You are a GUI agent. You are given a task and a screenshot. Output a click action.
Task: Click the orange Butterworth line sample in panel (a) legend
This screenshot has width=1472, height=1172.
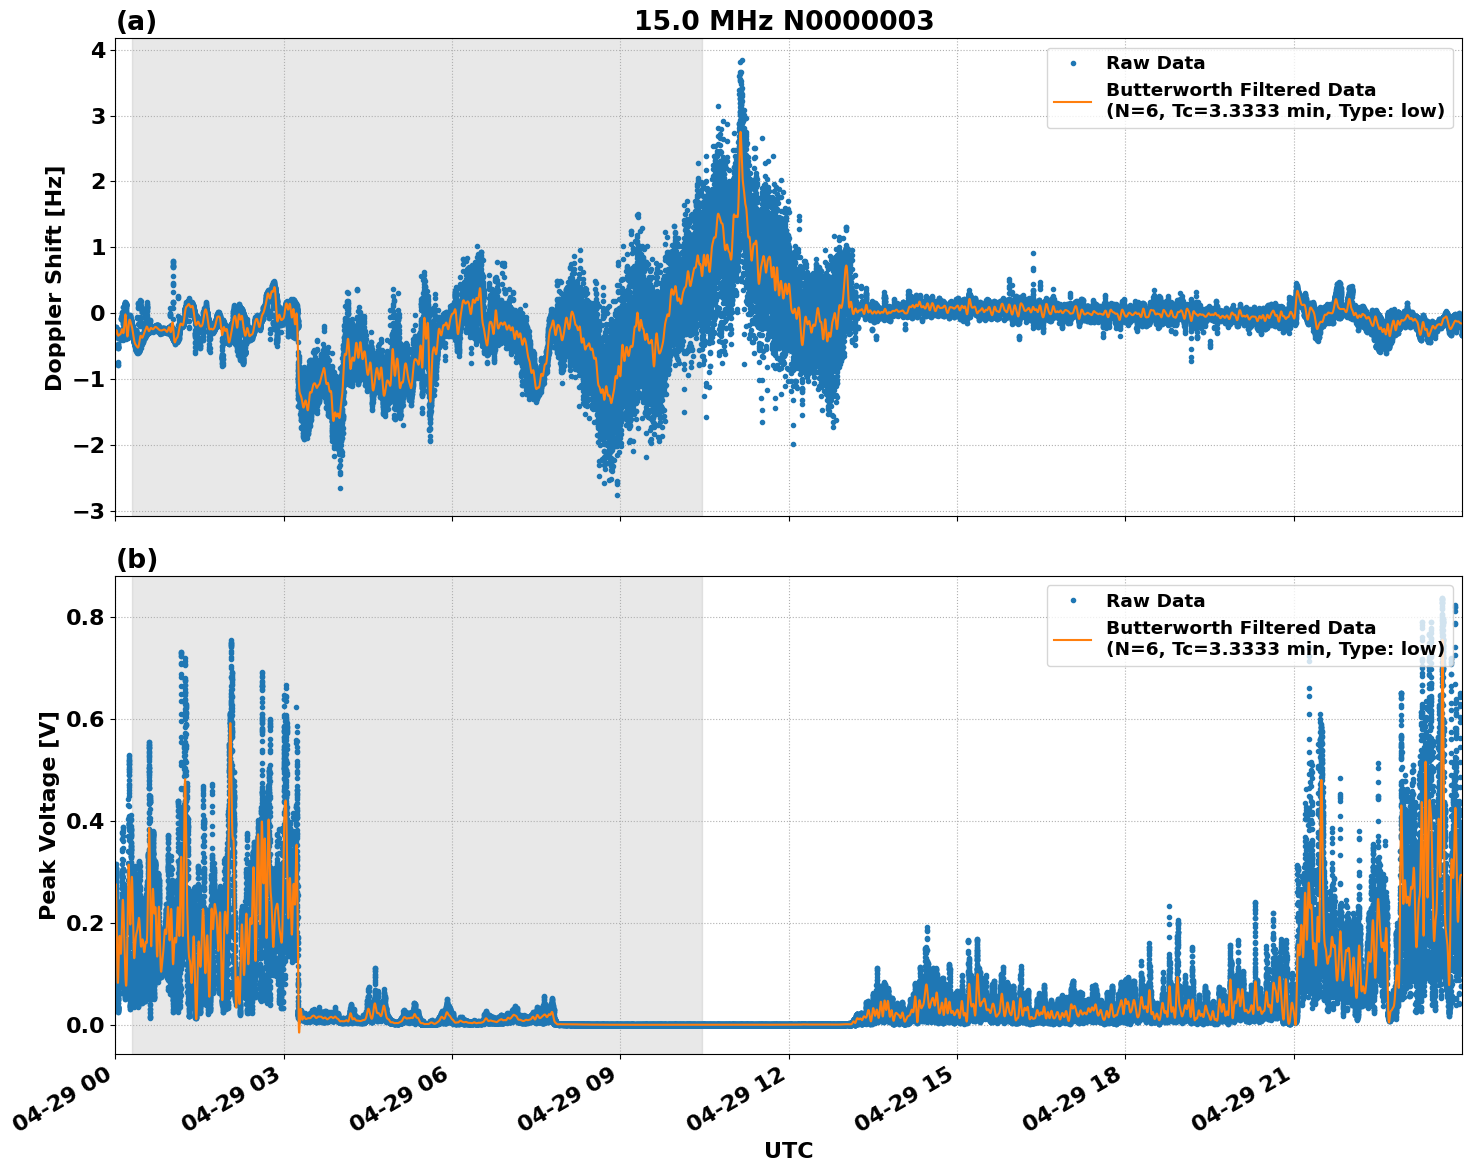[1073, 101]
